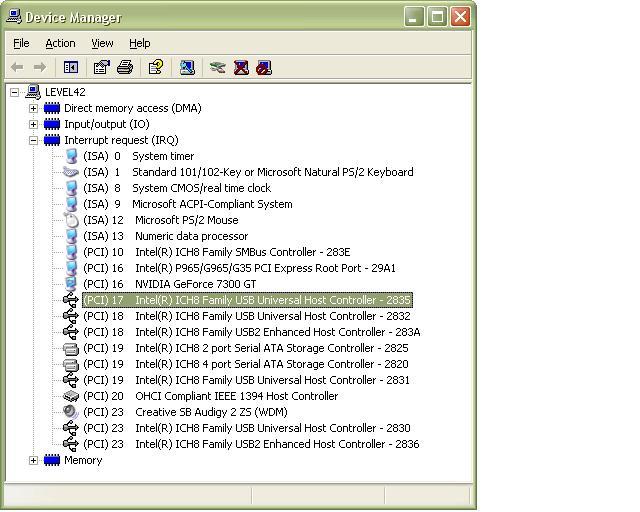Collapse the Interrupt request (IRQ) node
This screenshot has height=512, width=640.
coord(33,140)
